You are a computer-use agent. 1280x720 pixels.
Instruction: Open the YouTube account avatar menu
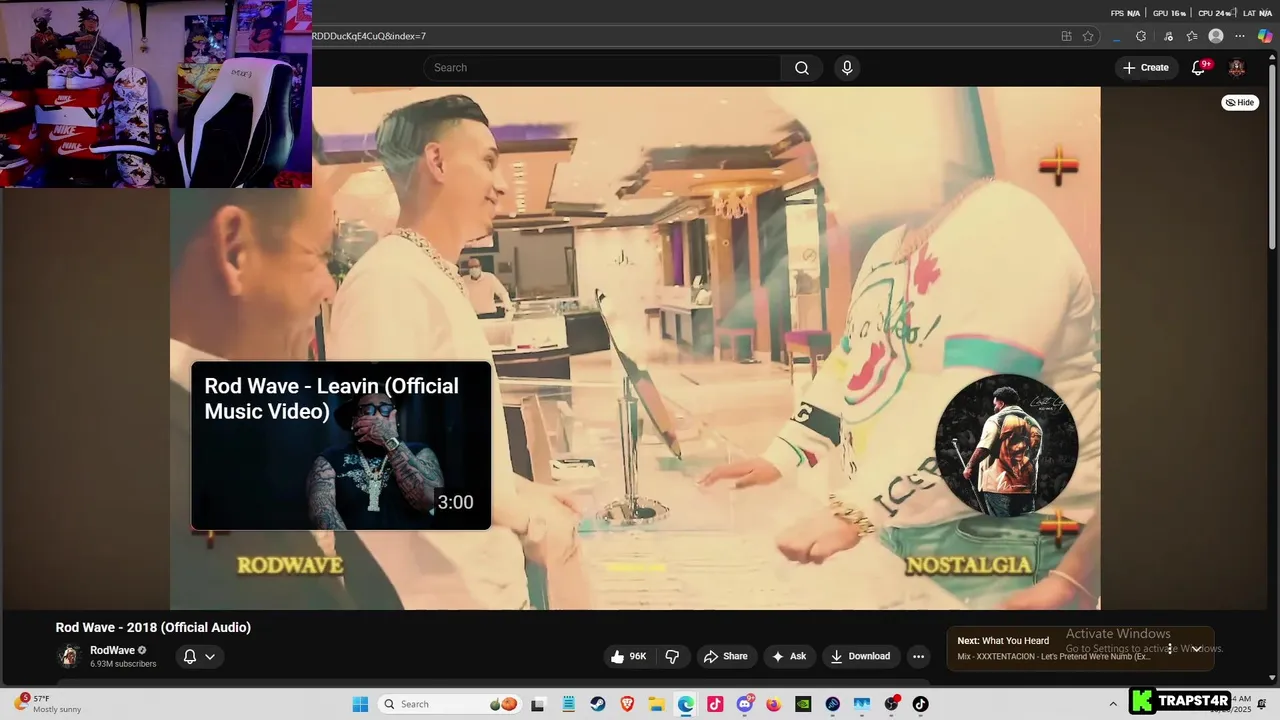pyautogui.click(x=1237, y=68)
